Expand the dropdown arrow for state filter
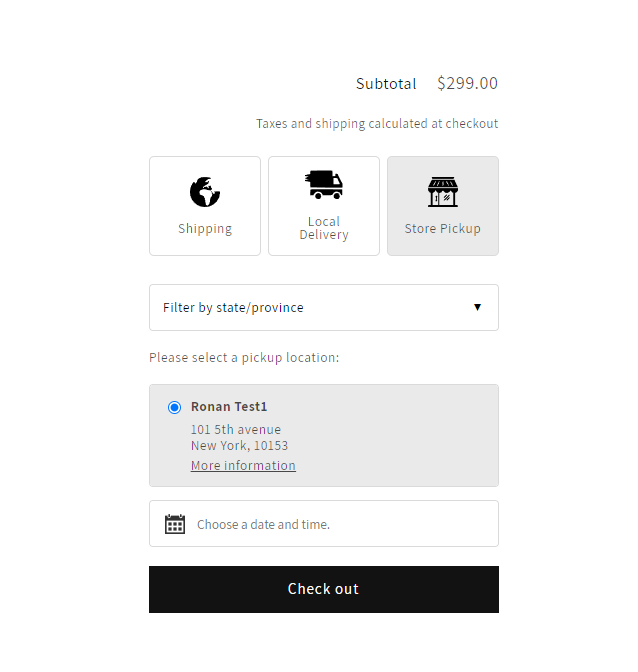This screenshot has height=672, width=638. click(x=477, y=307)
